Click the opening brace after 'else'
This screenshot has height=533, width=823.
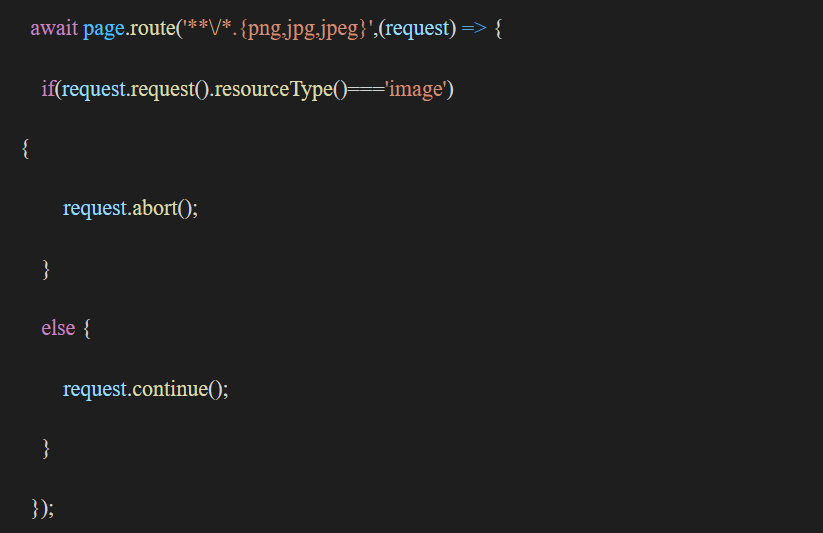click(x=88, y=327)
